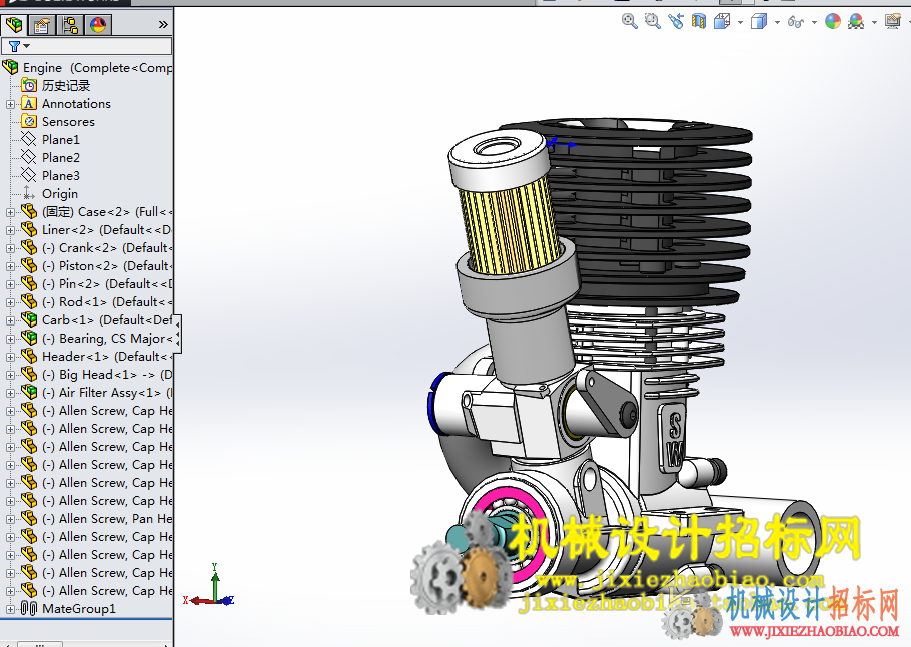Activate the Section View tool
Viewport: 911px width, 647px height.
[x=699, y=21]
